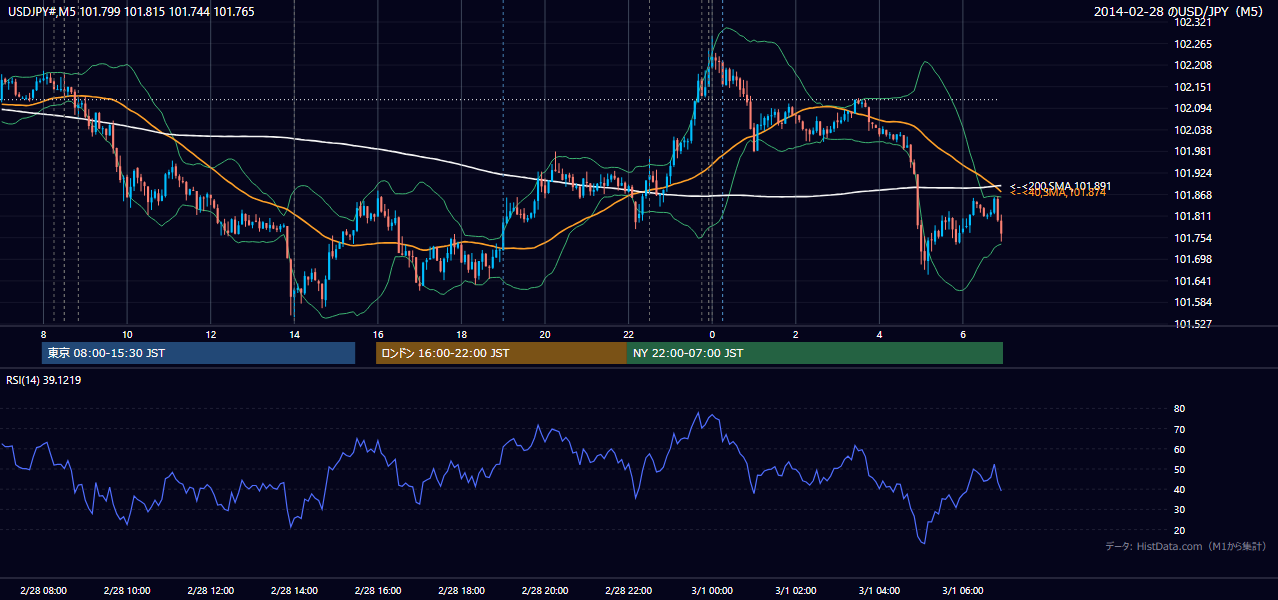Click the 2/28 16:00 bottom time label

pyautogui.click(x=378, y=590)
